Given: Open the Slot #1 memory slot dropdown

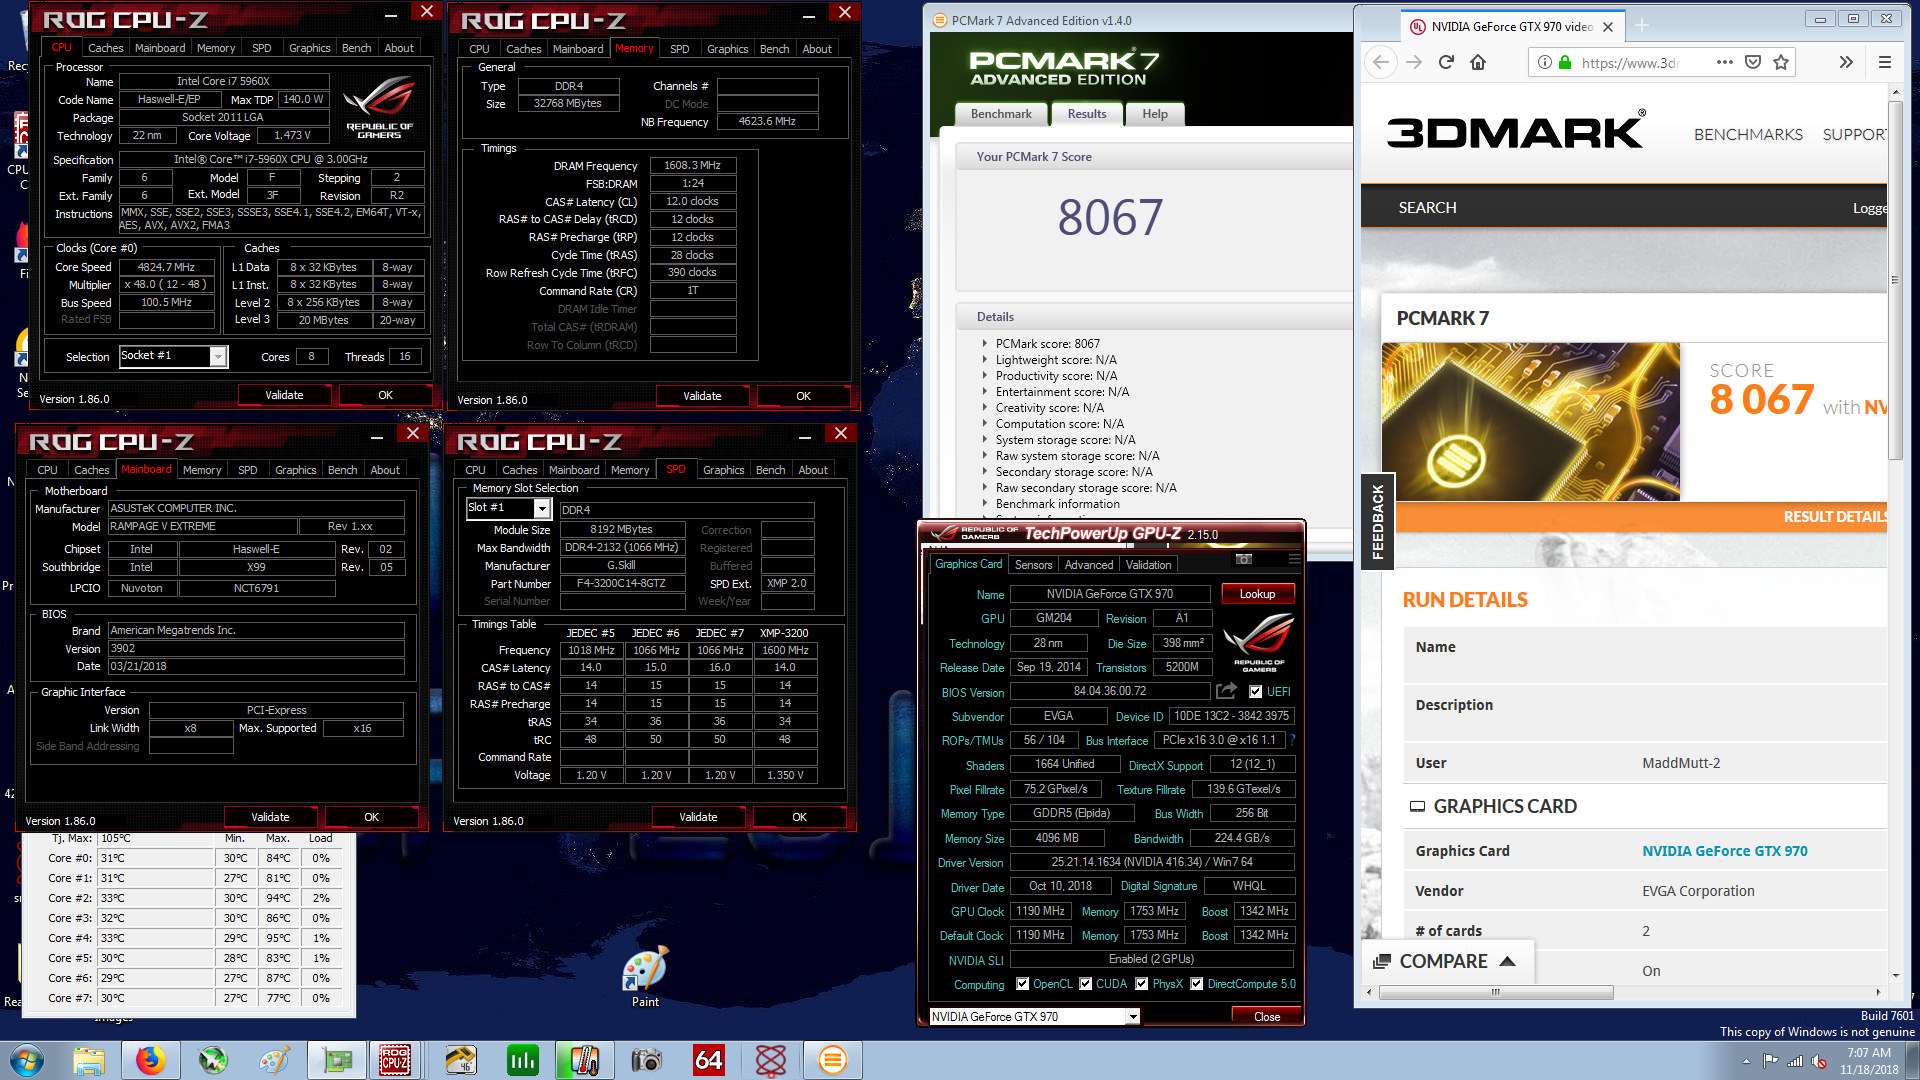Looking at the screenshot, I should (x=541, y=509).
